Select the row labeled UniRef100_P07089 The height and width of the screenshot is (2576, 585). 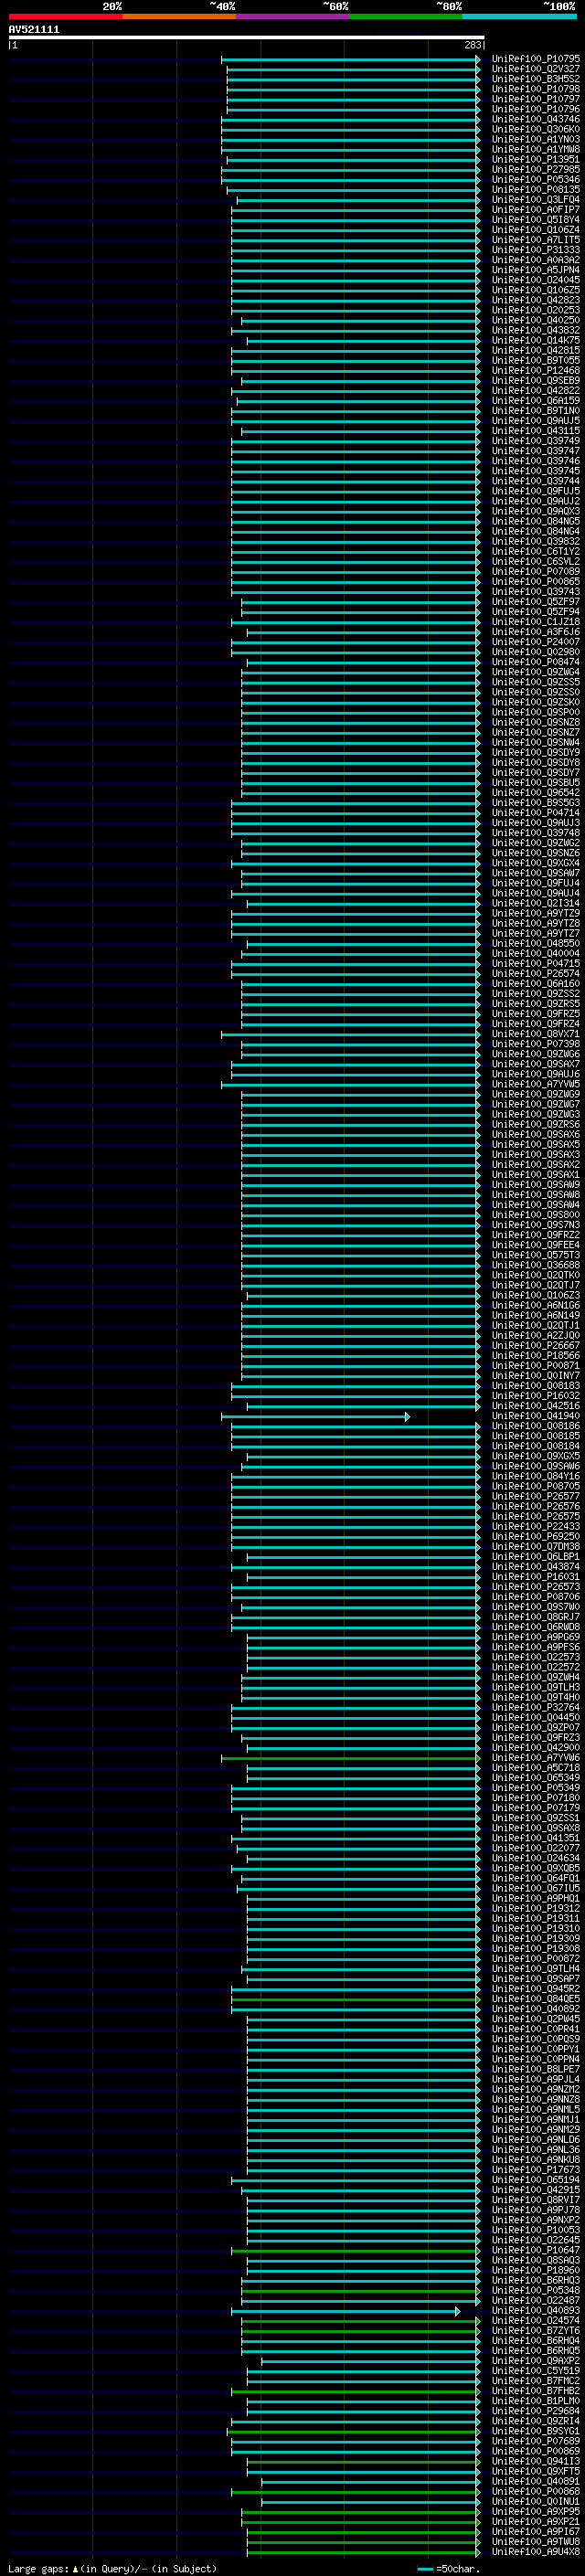[x=536, y=571]
